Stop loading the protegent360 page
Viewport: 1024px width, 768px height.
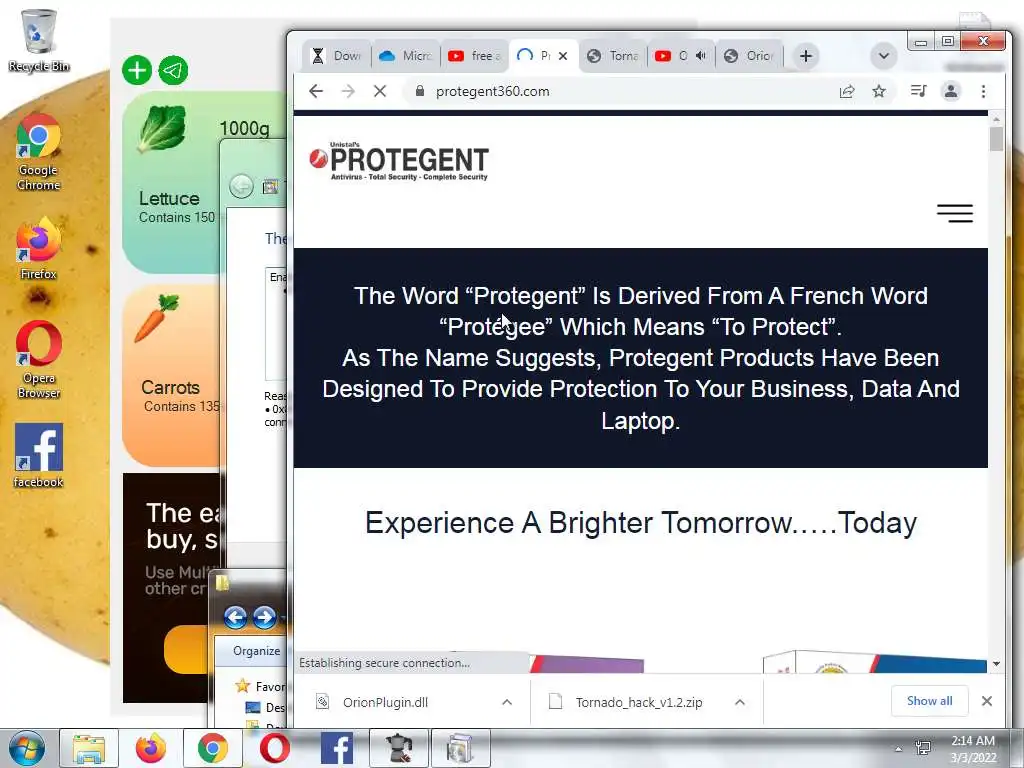tap(379, 91)
